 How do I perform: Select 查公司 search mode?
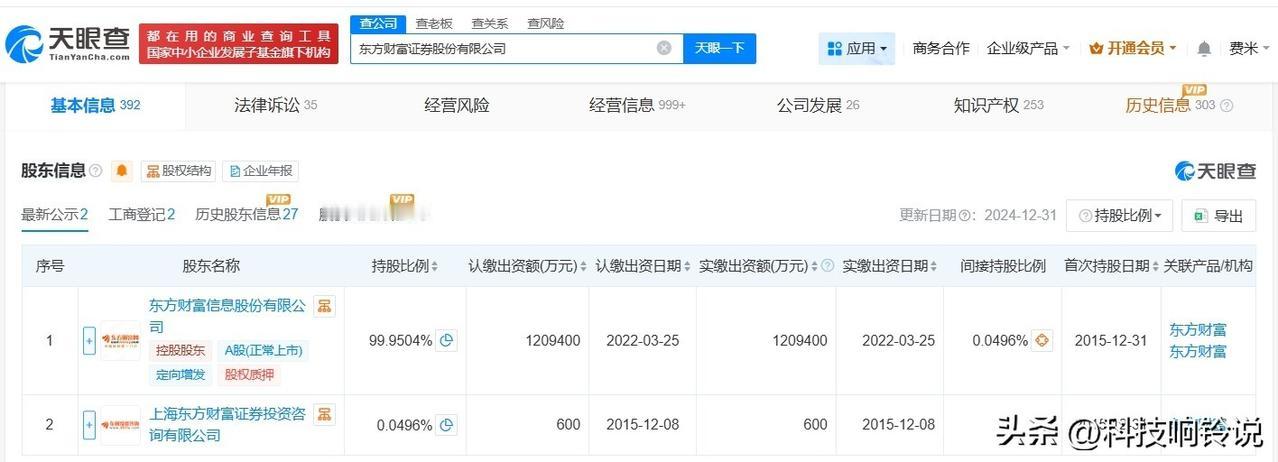click(378, 23)
